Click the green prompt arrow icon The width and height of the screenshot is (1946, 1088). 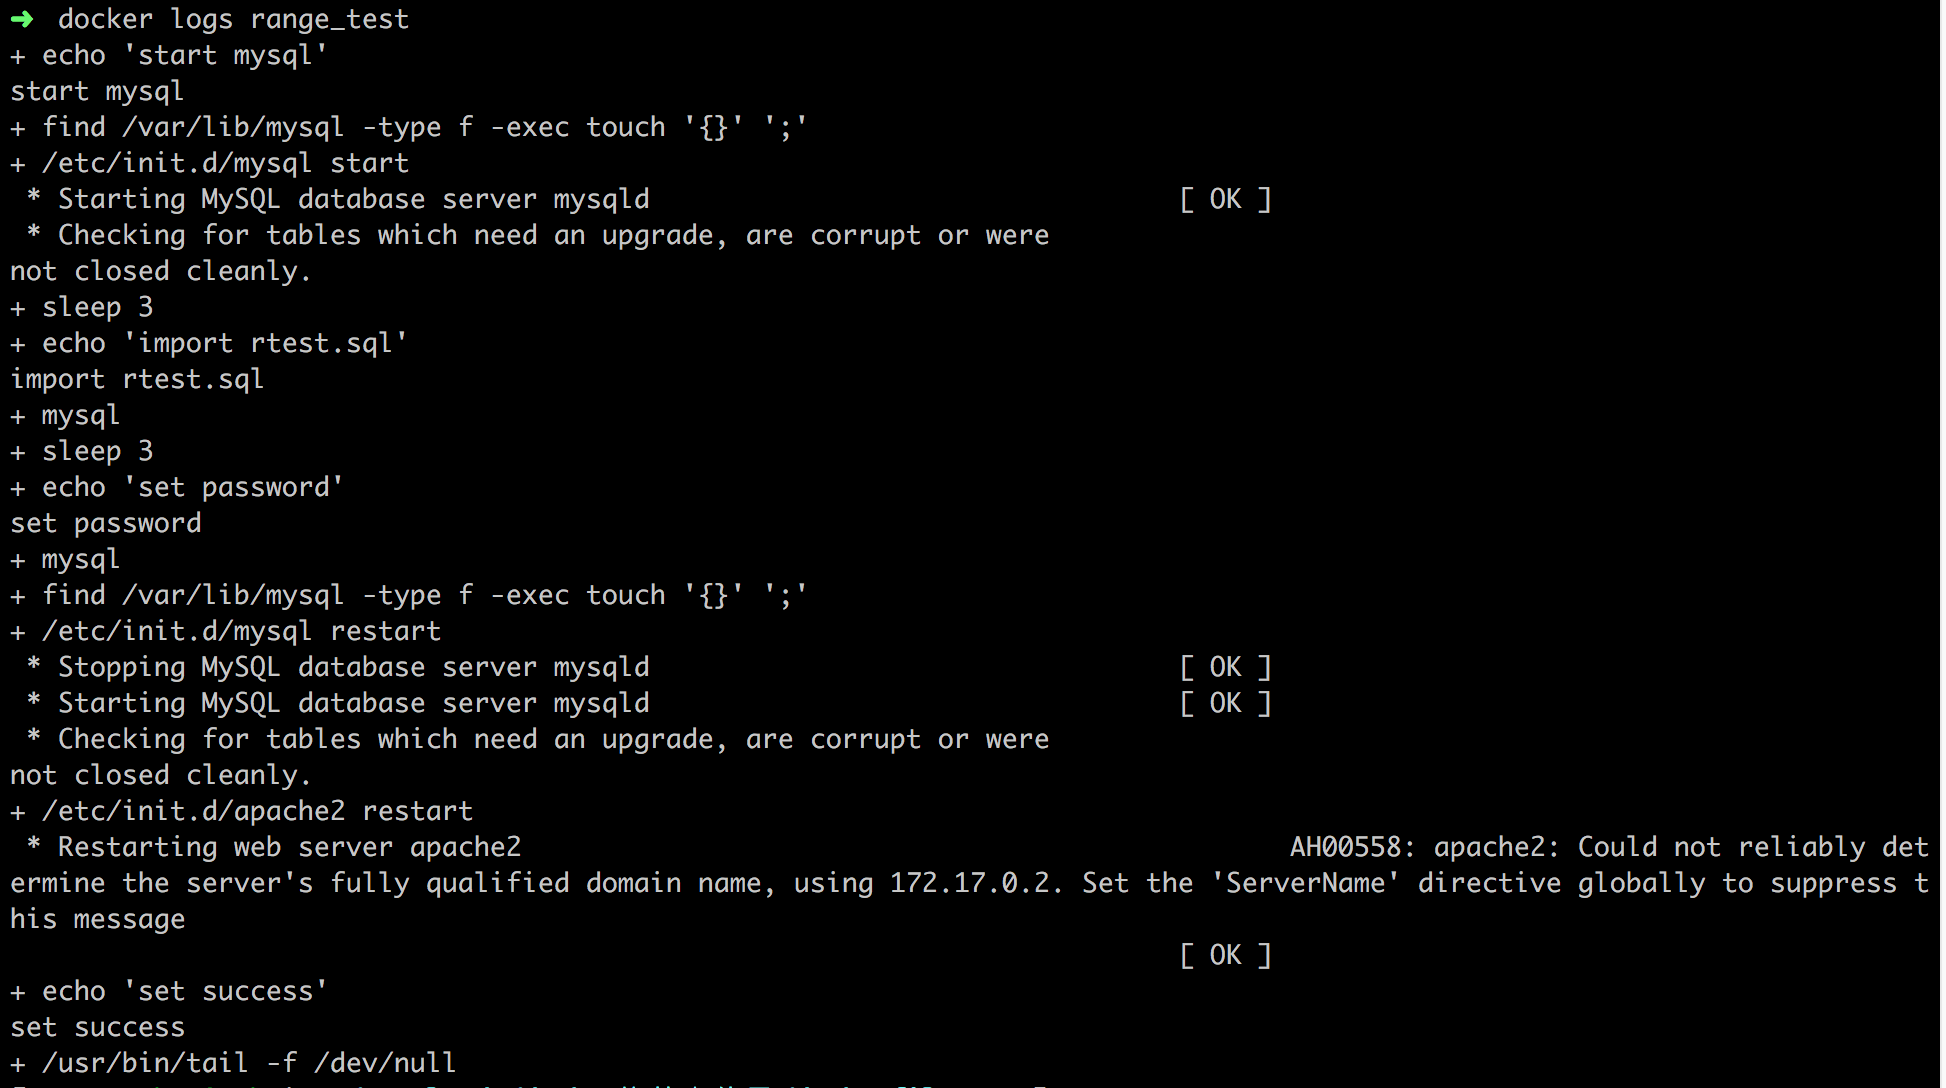pos(22,19)
